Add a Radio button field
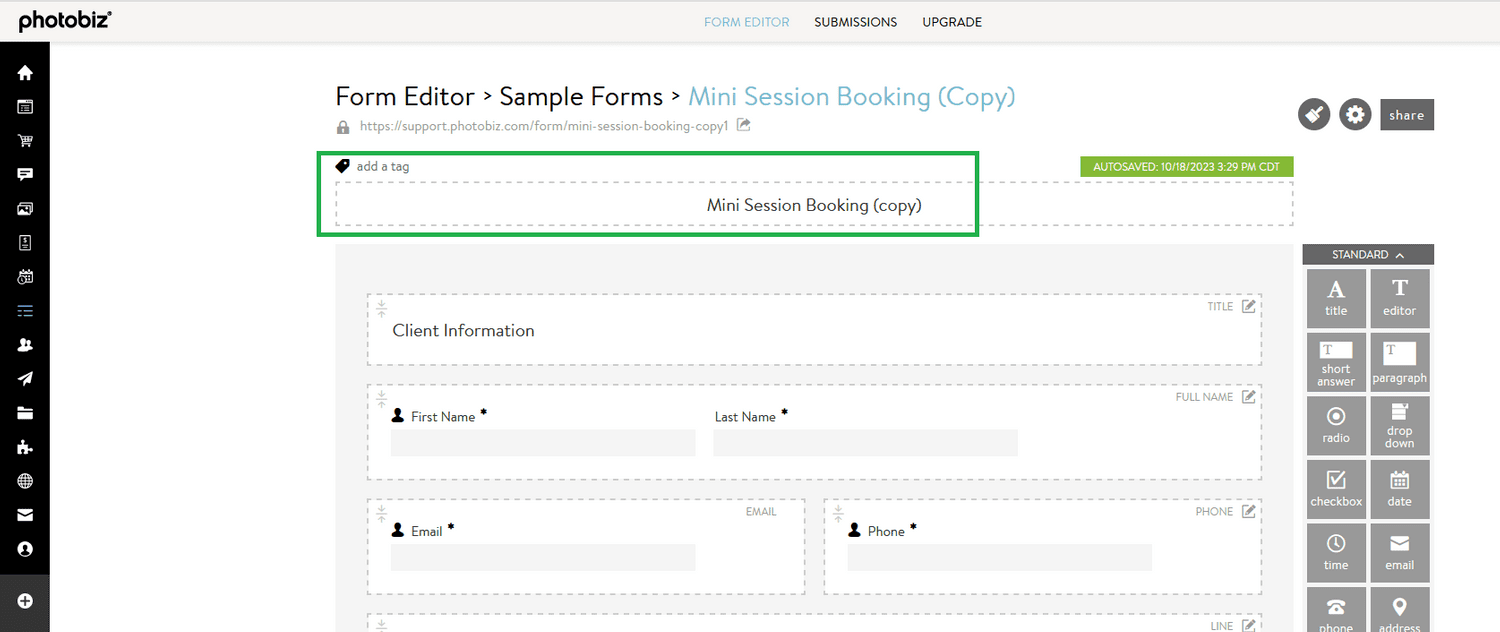 (x=1336, y=425)
